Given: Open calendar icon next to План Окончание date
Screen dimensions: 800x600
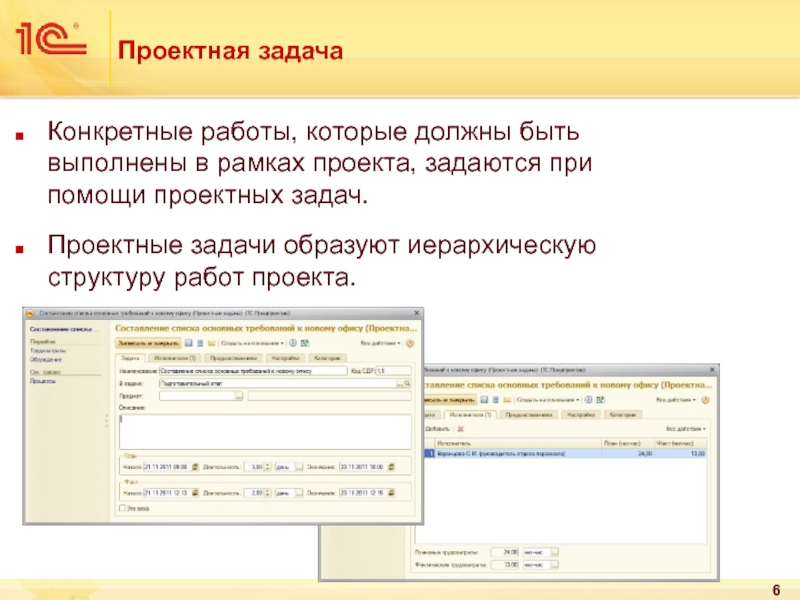Looking at the screenshot, I should coord(391,467).
